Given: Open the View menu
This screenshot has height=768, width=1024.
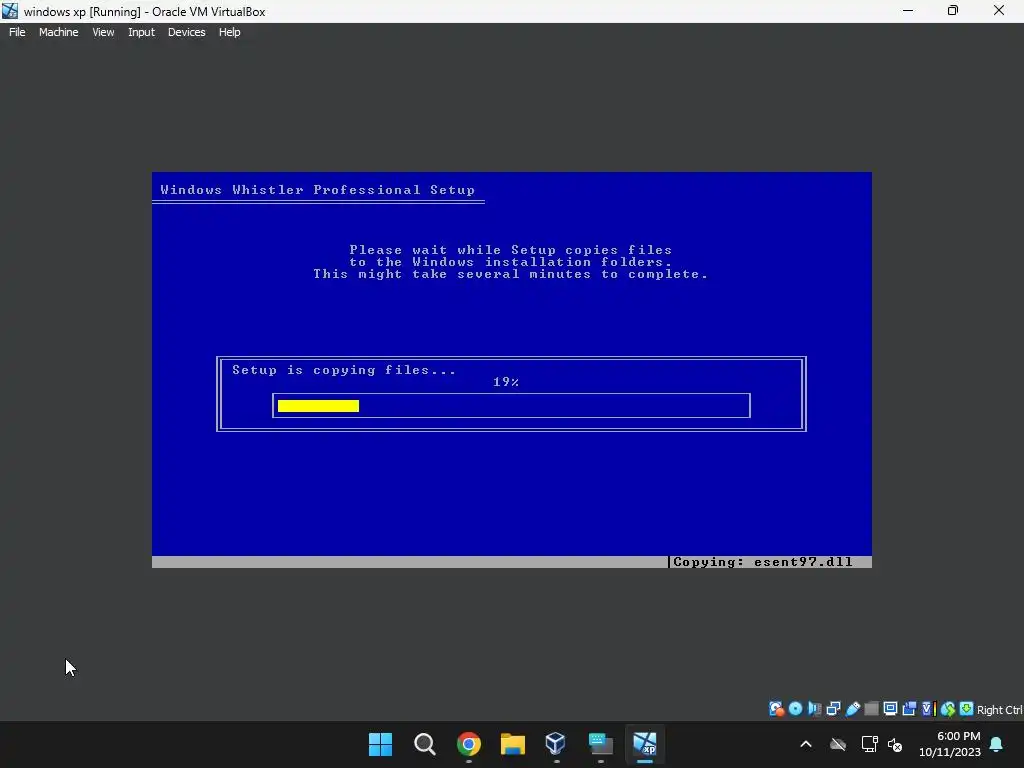Looking at the screenshot, I should point(103,32).
